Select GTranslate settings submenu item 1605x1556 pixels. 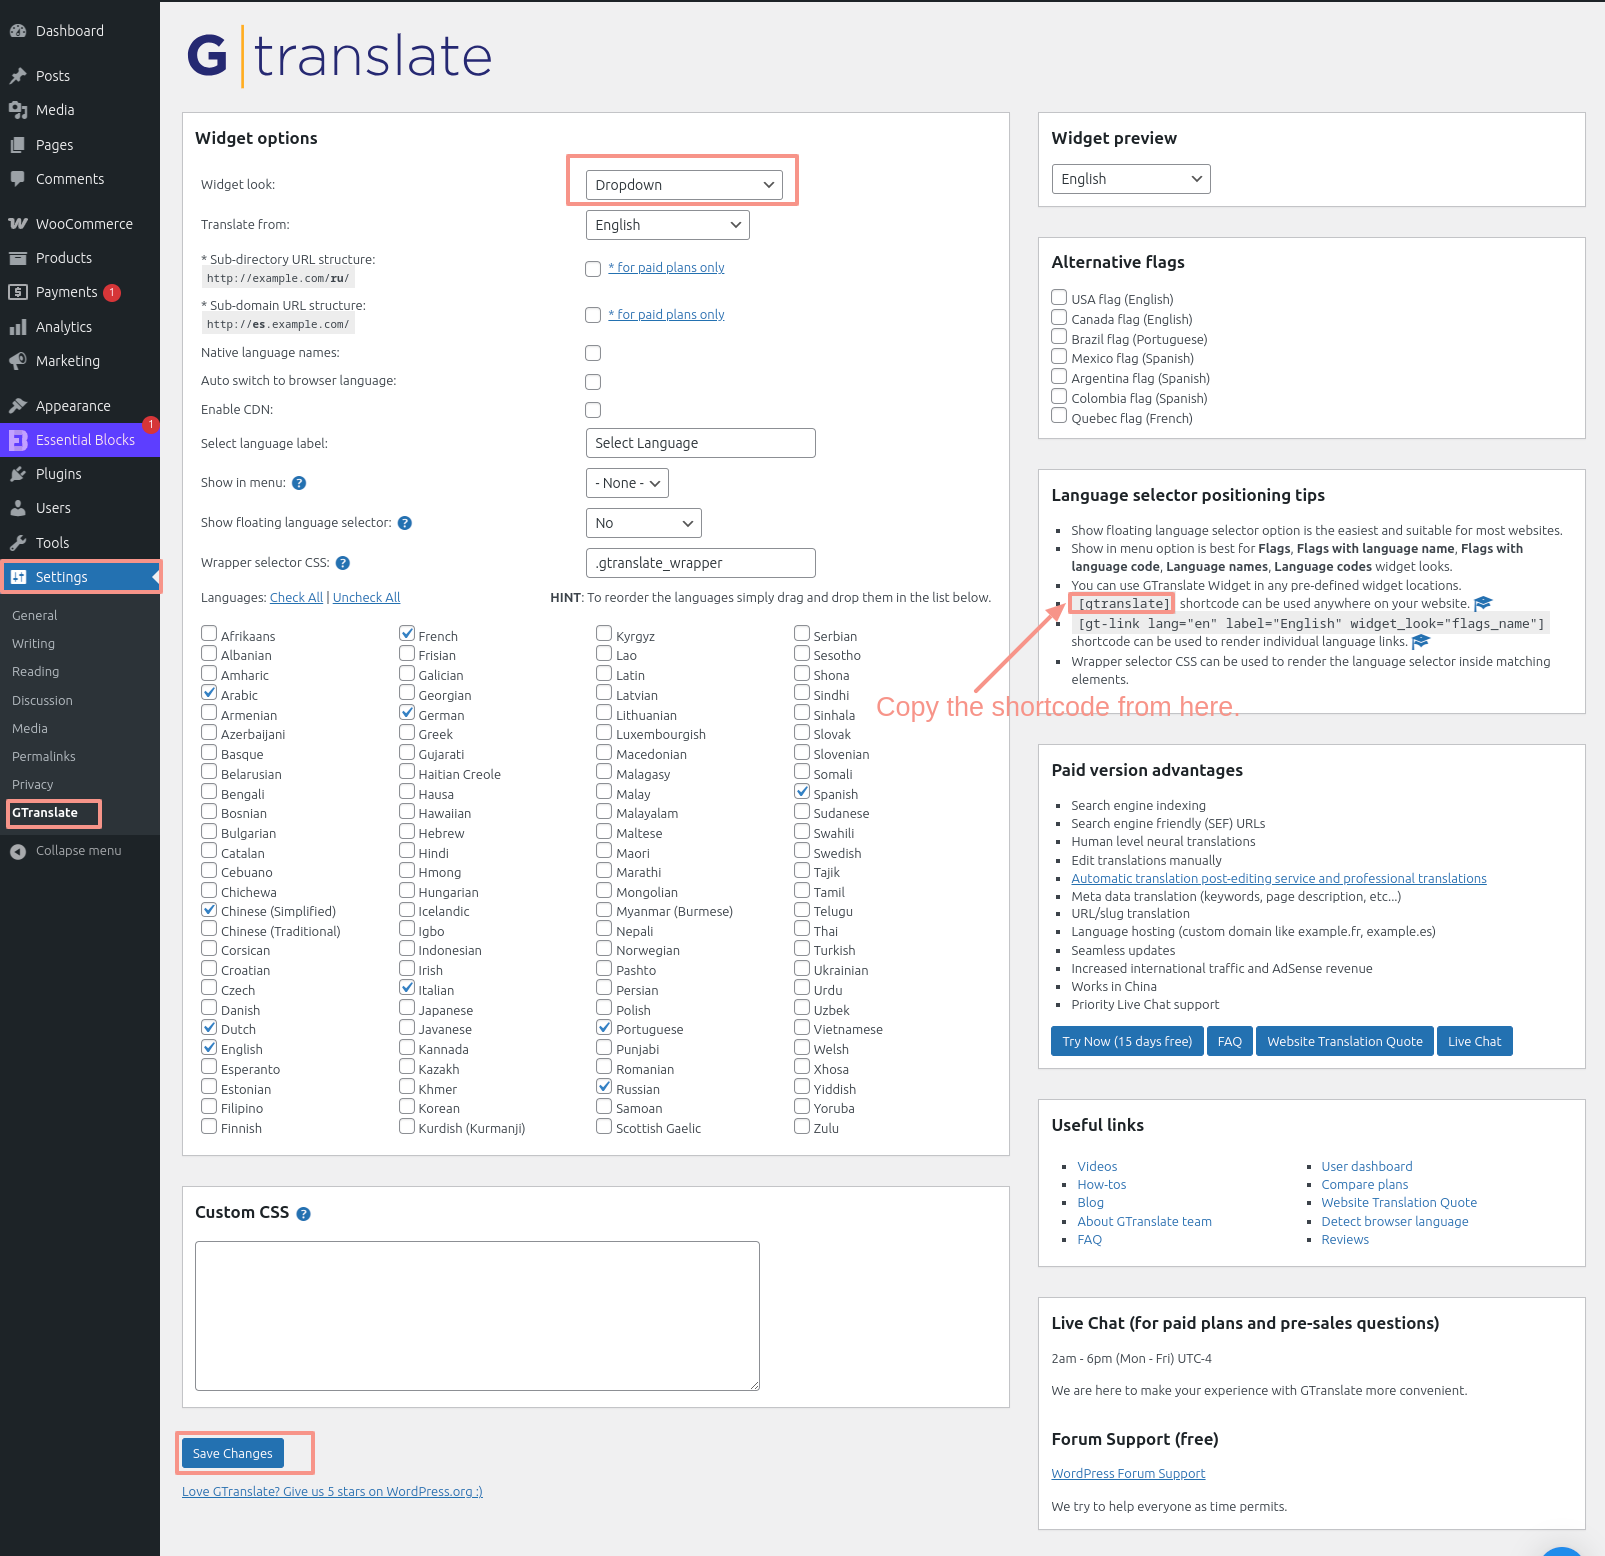coord(45,813)
